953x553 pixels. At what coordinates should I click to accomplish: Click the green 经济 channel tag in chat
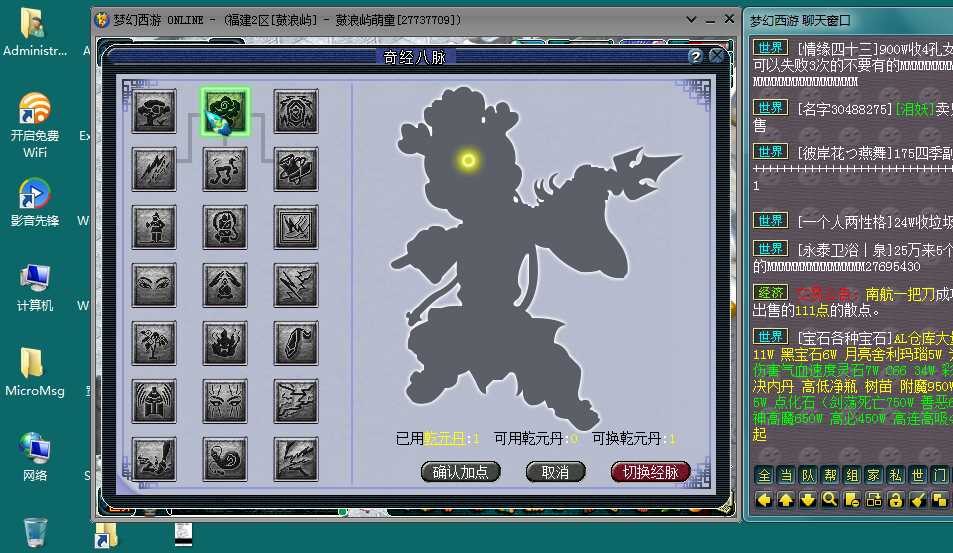pos(771,293)
